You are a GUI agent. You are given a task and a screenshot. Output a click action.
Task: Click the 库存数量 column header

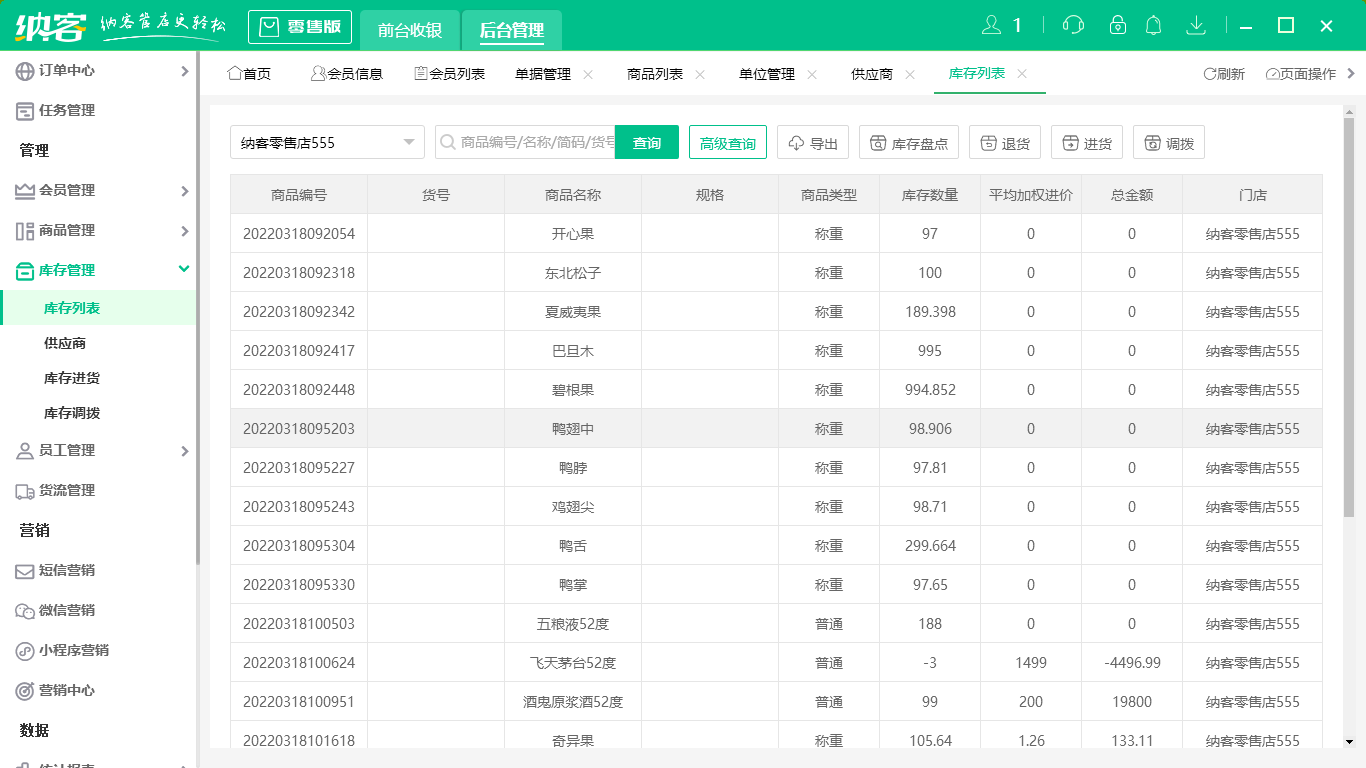tap(930, 195)
